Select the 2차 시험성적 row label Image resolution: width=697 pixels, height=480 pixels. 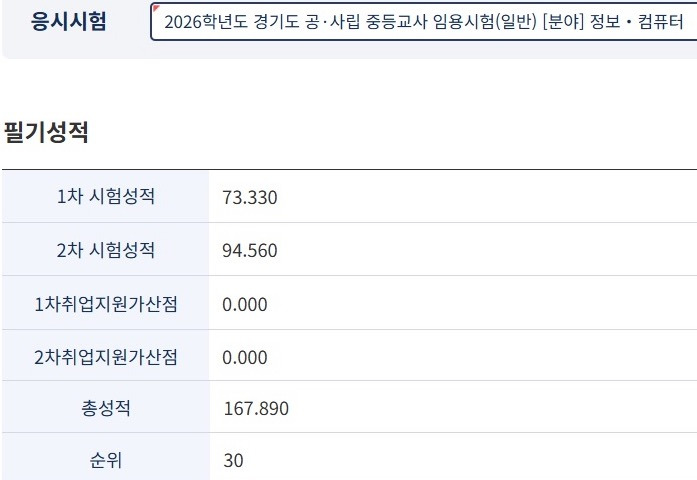(x=106, y=250)
